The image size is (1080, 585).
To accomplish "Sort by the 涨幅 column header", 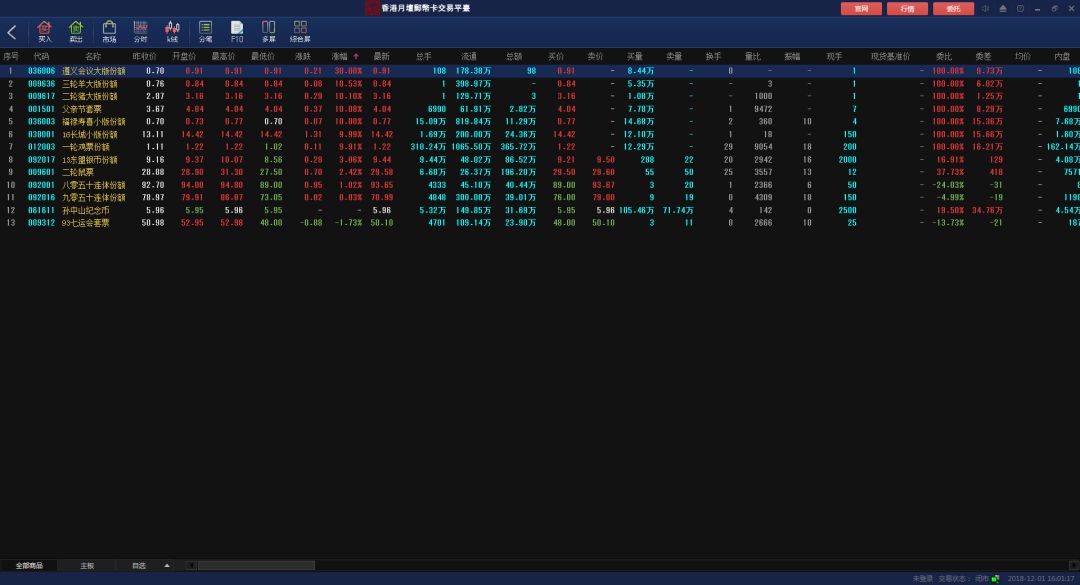I will point(340,57).
